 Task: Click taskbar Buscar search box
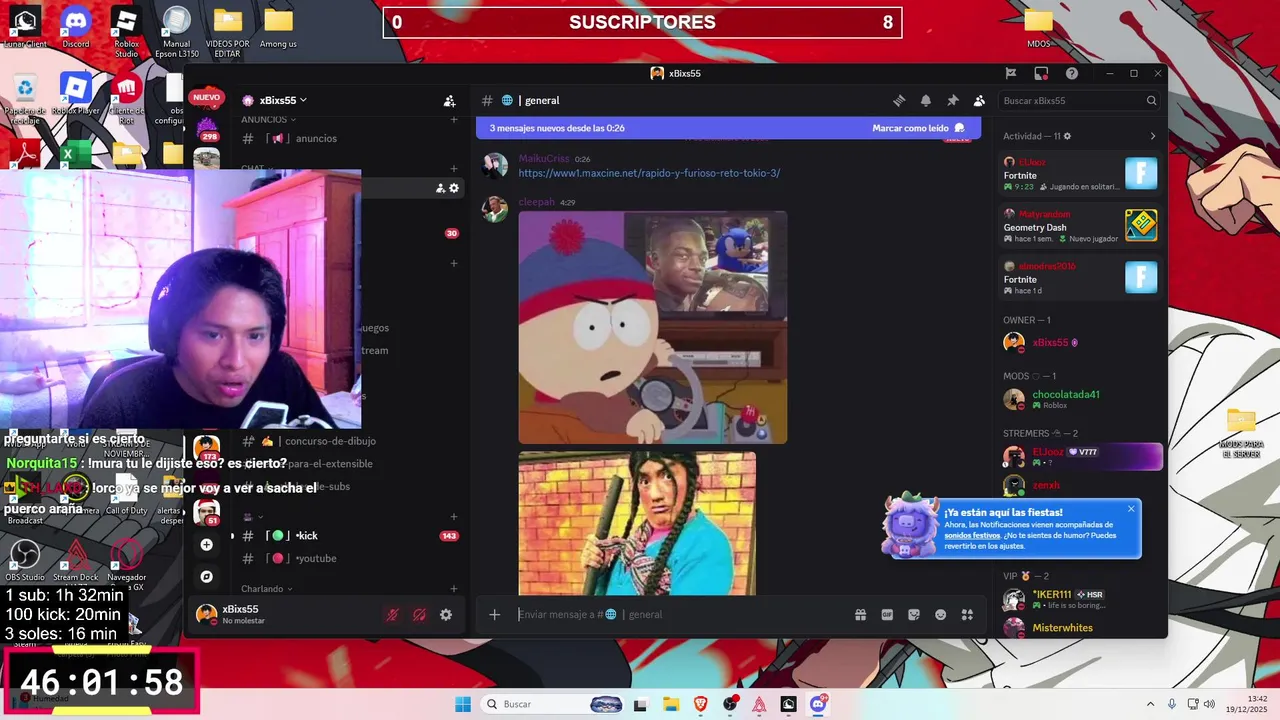click(554, 704)
